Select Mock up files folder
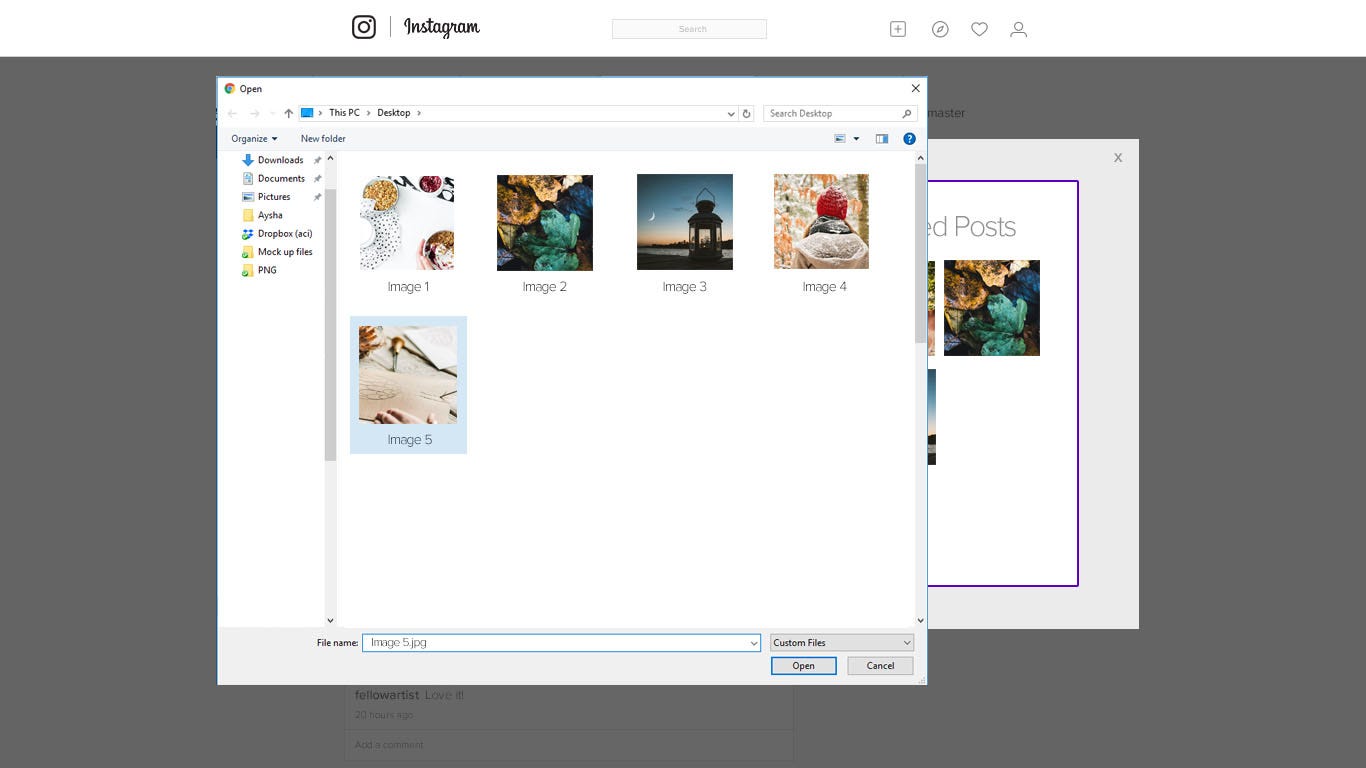 pyautogui.click(x=284, y=252)
